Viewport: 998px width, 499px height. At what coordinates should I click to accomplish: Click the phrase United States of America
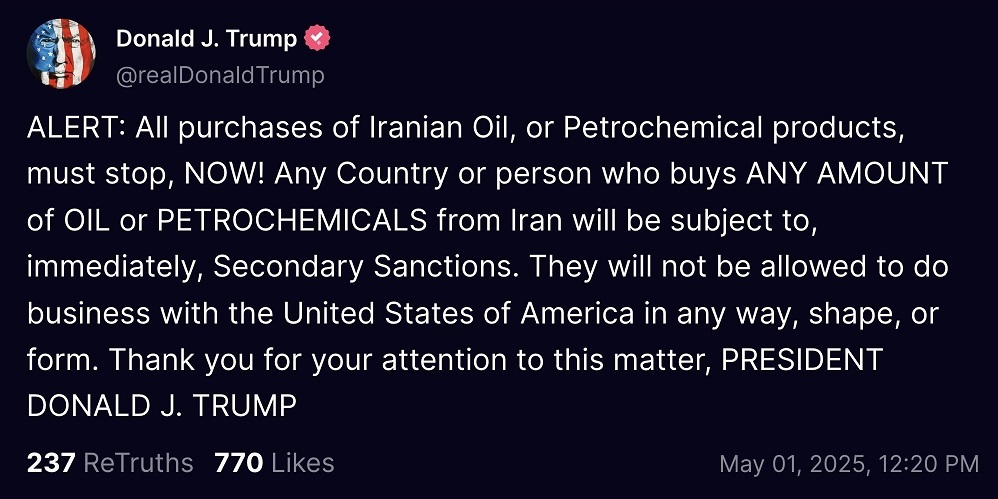tap(458, 314)
